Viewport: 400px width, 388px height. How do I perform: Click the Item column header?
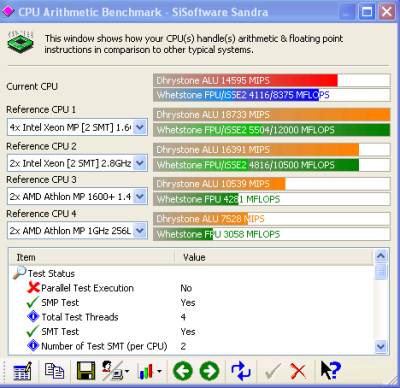tap(91, 257)
